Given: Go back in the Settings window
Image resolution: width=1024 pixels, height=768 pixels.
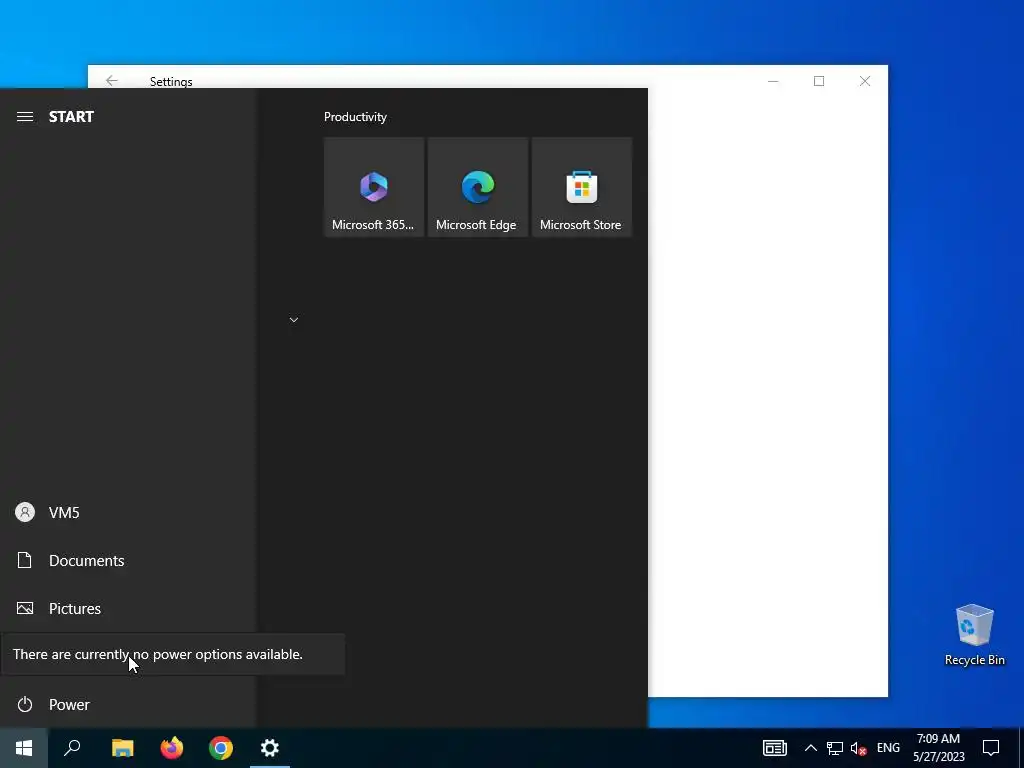Looking at the screenshot, I should coord(112,80).
